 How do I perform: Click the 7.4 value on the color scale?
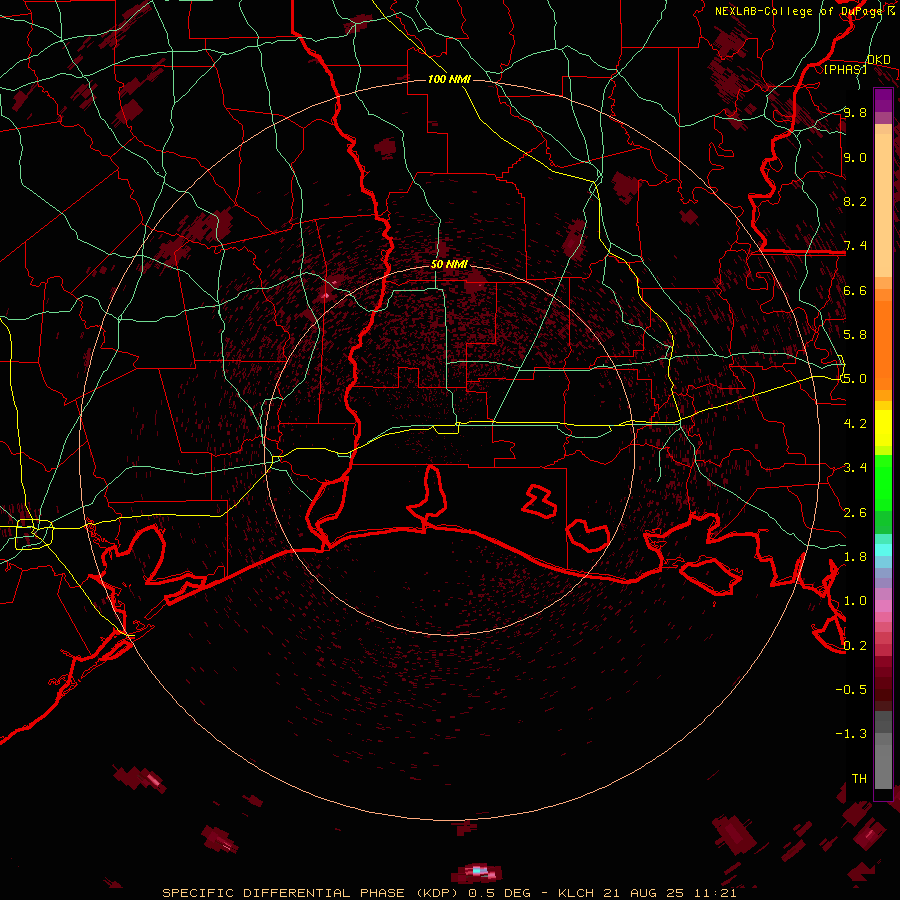855,246
